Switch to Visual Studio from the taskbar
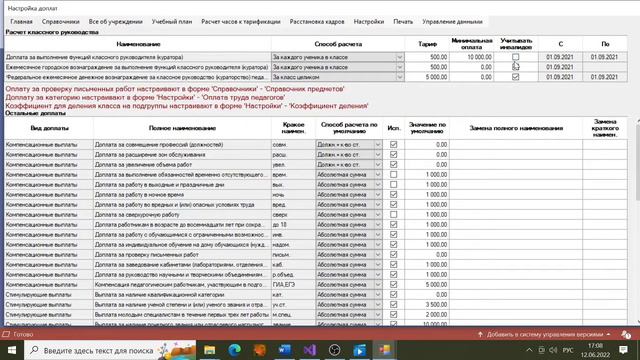This screenshot has height=360, width=640. click(x=309, y=350)
